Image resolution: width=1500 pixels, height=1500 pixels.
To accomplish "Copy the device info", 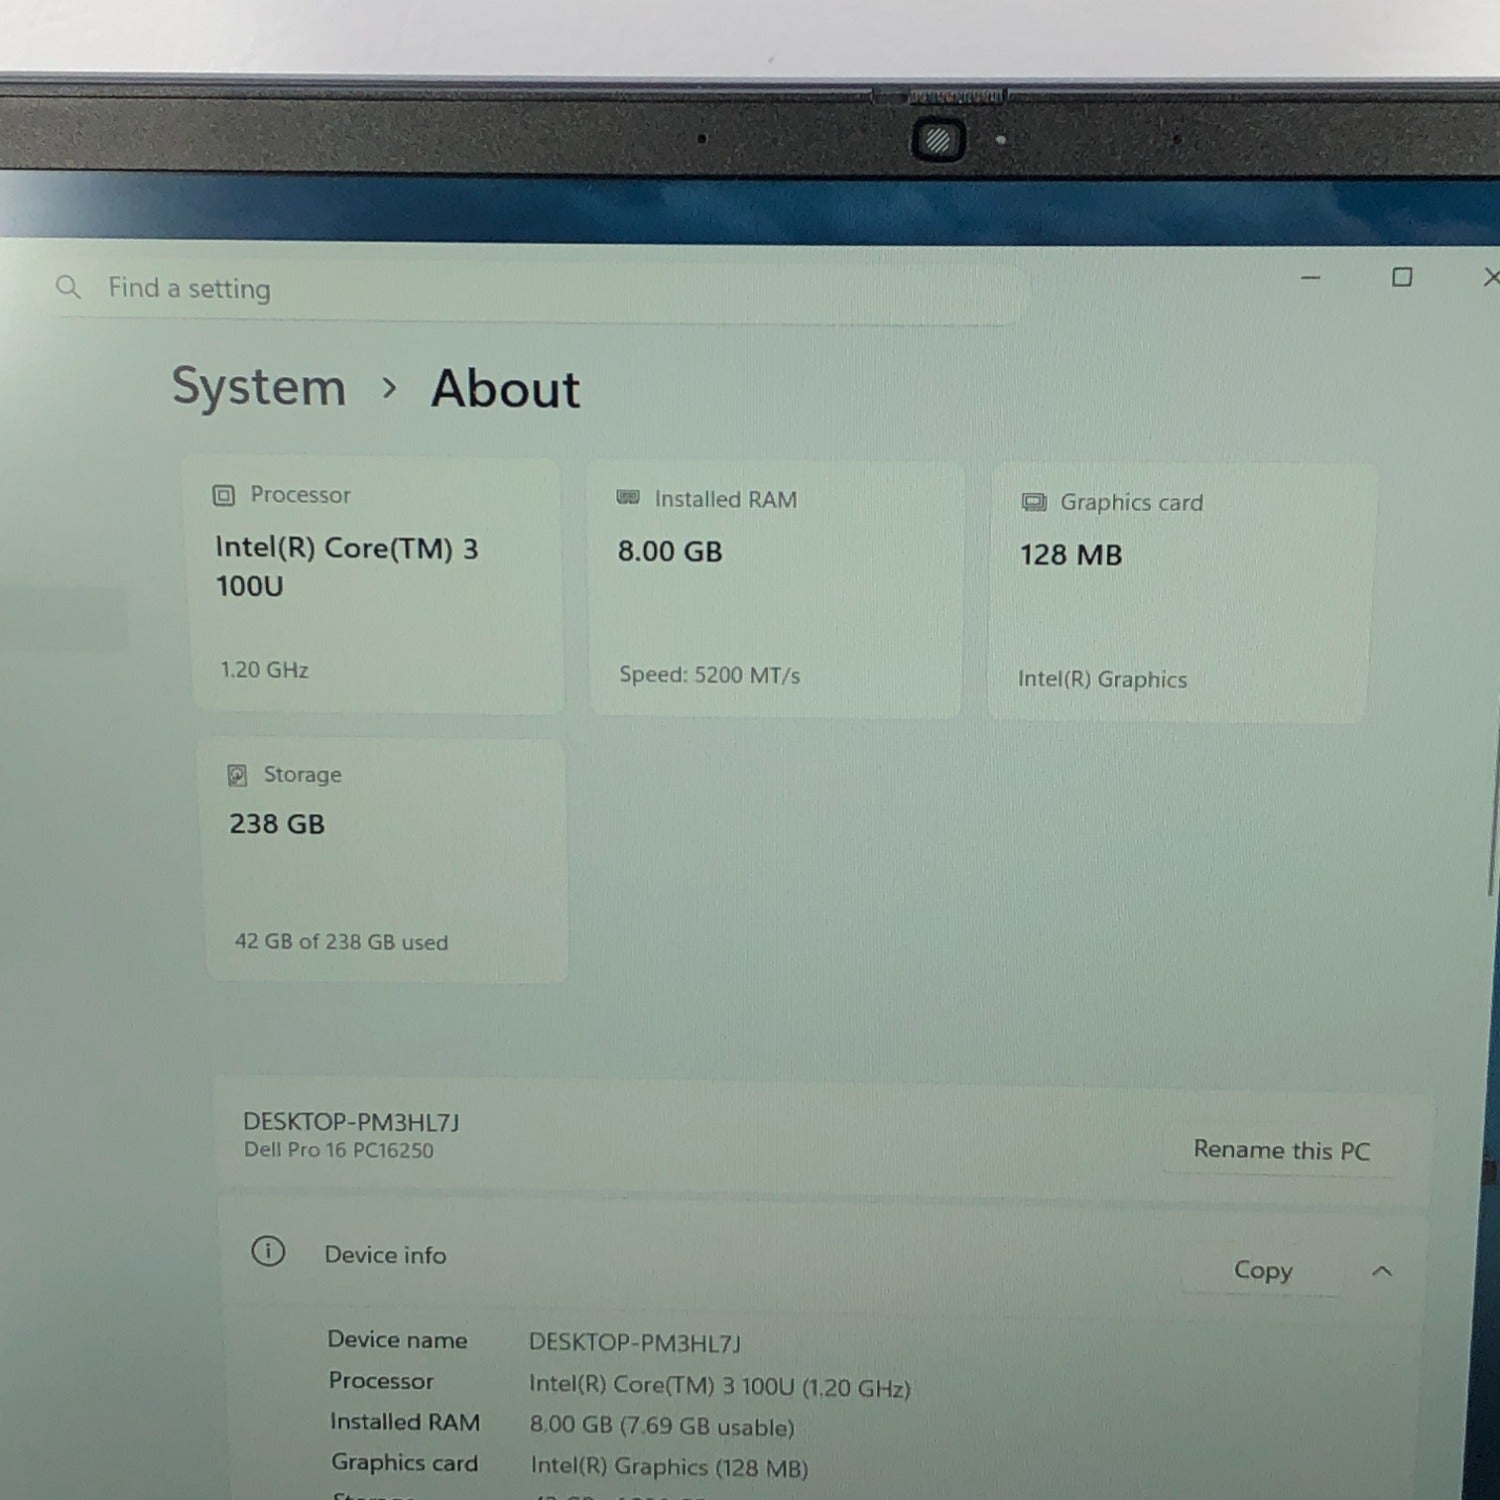I will 1262,1270.
